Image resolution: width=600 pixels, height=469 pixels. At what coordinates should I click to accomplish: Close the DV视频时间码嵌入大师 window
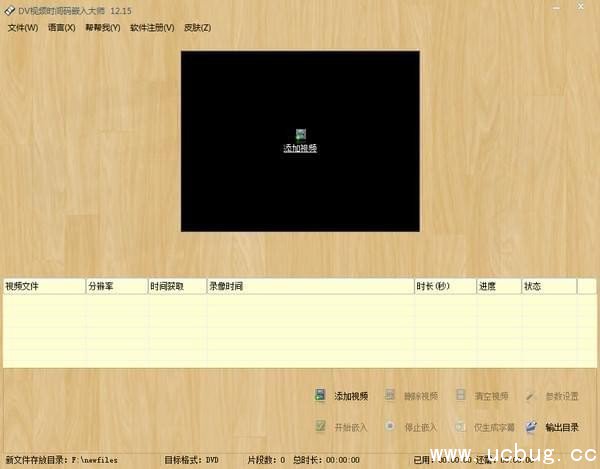click(x=581, y=7)
